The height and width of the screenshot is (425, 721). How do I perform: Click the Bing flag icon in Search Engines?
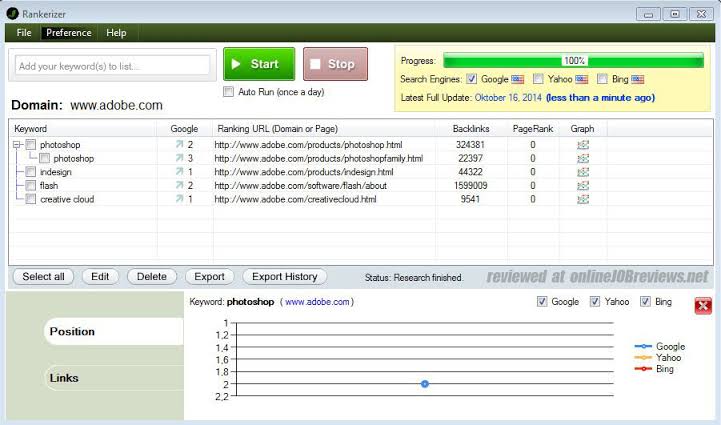(637, 79)
